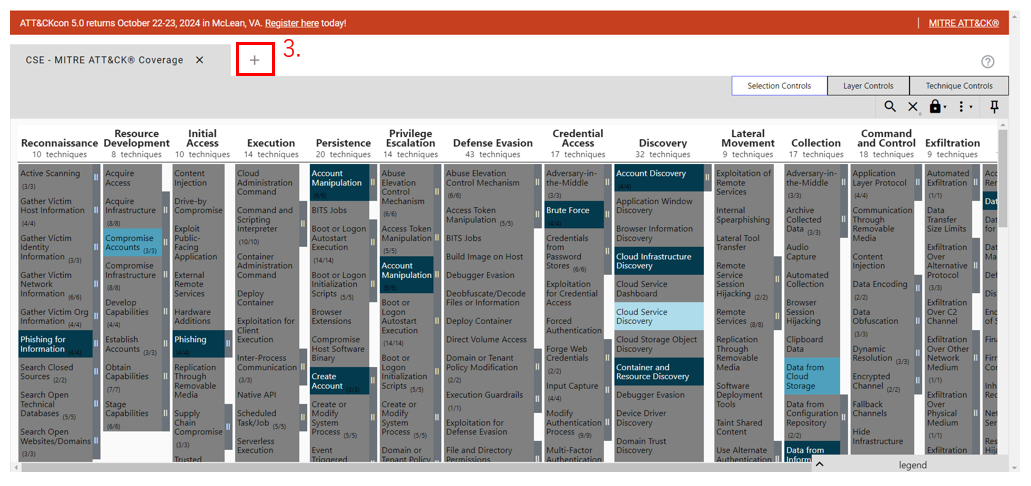The image size is (1031, 486).
Task: Select Account Manipulation under Privilege Escalation
Action: pyautogui.click(x=407, y=275)
